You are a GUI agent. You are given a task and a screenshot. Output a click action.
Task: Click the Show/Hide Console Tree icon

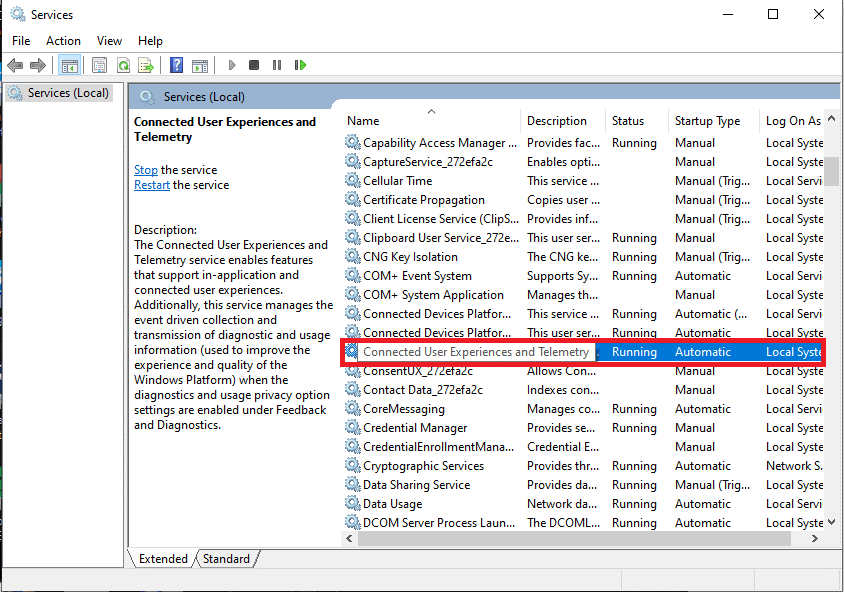(x=69, y=65)
